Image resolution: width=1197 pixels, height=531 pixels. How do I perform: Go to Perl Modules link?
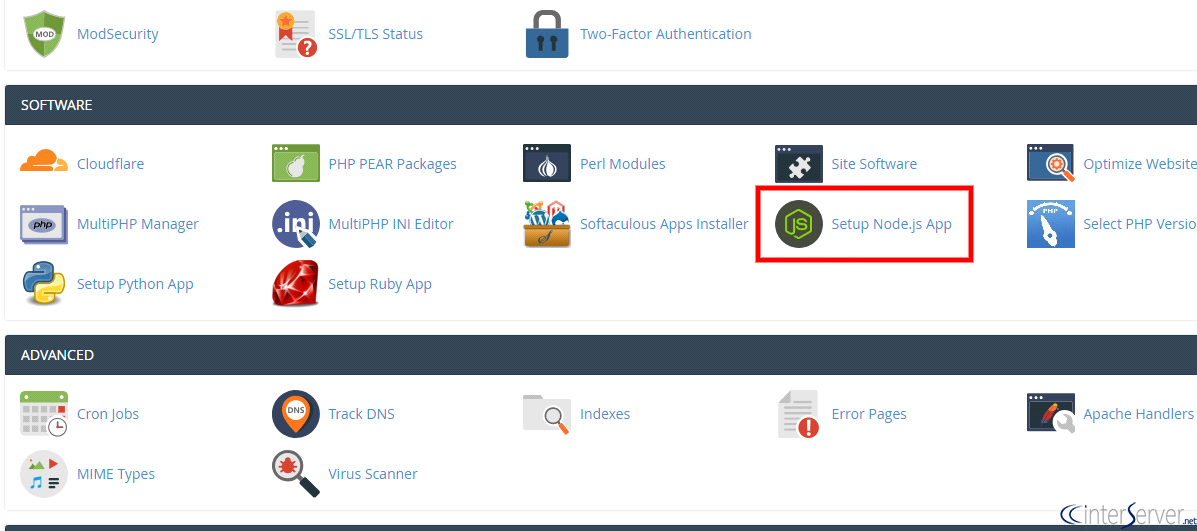pyautogui.click(x=623, y=164)
